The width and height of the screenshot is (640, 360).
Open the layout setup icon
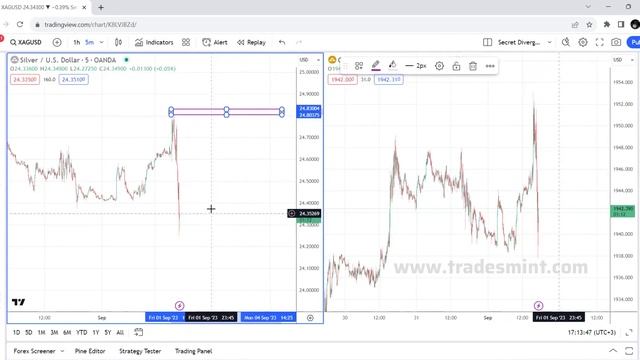coord(487,42)
